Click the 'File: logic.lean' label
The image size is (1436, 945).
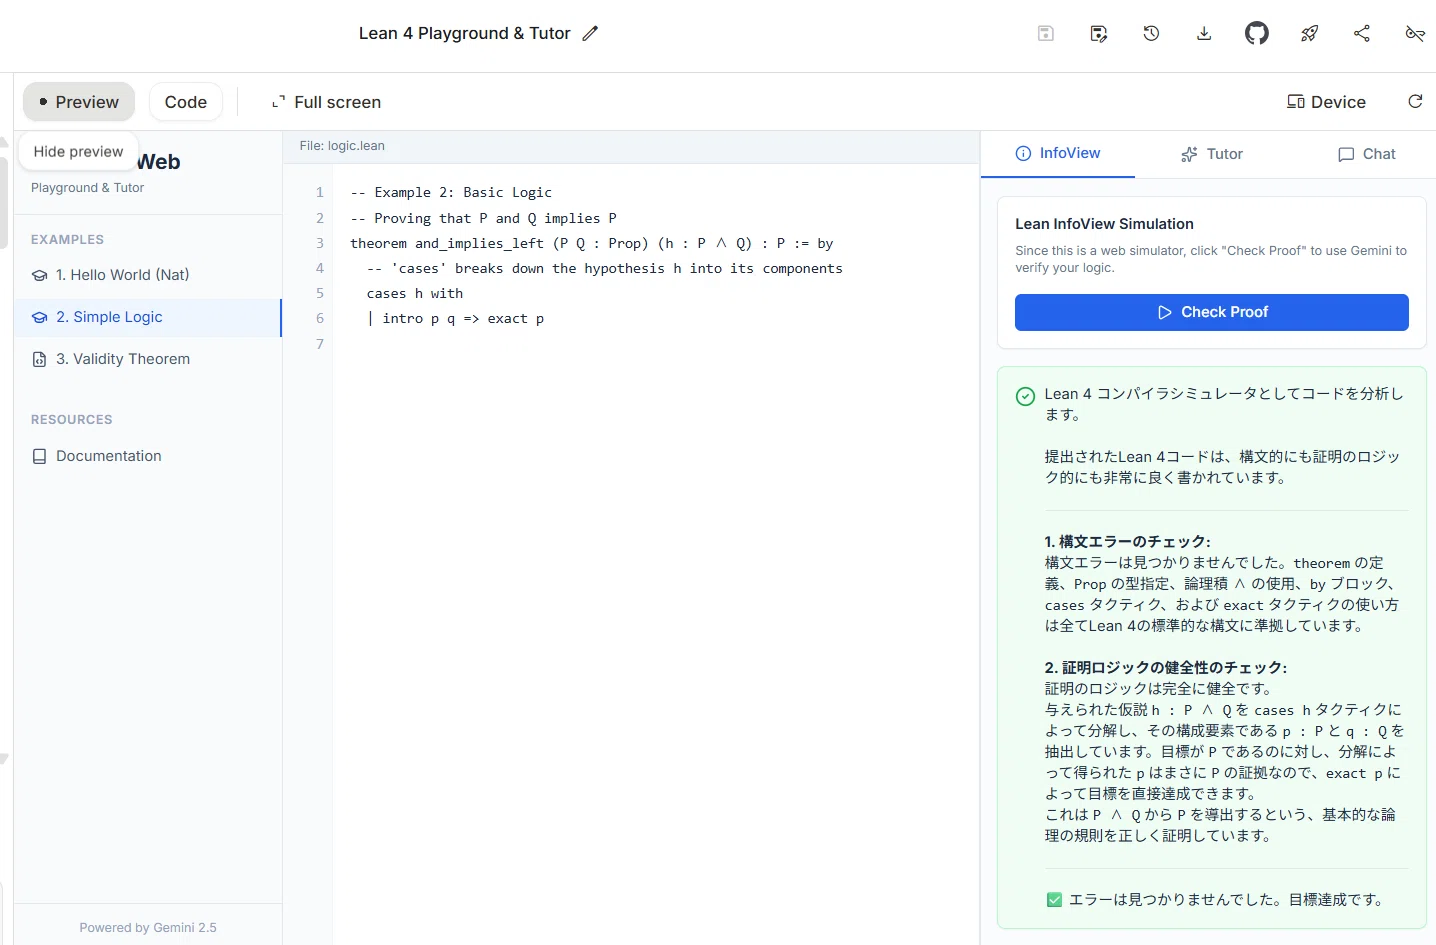(x=342, y=146)
